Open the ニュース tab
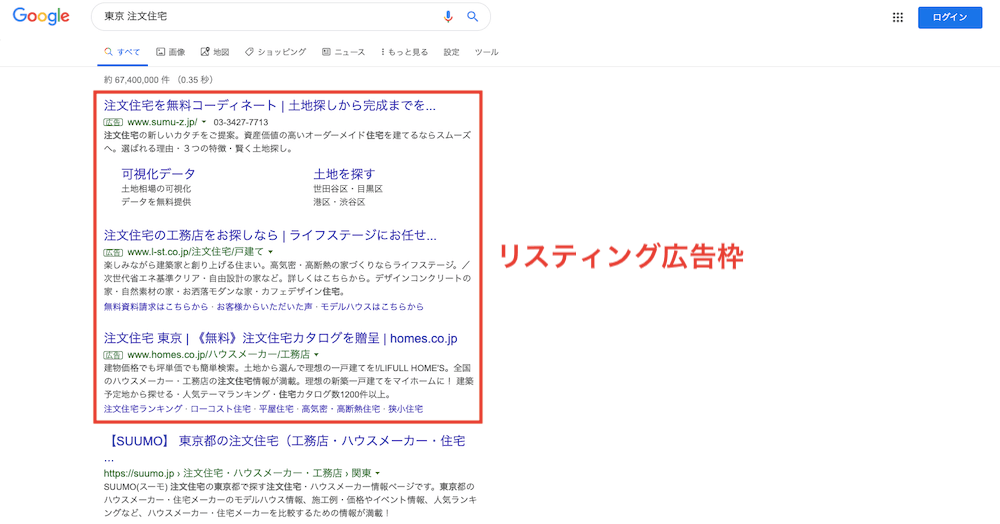 point(344,52)
